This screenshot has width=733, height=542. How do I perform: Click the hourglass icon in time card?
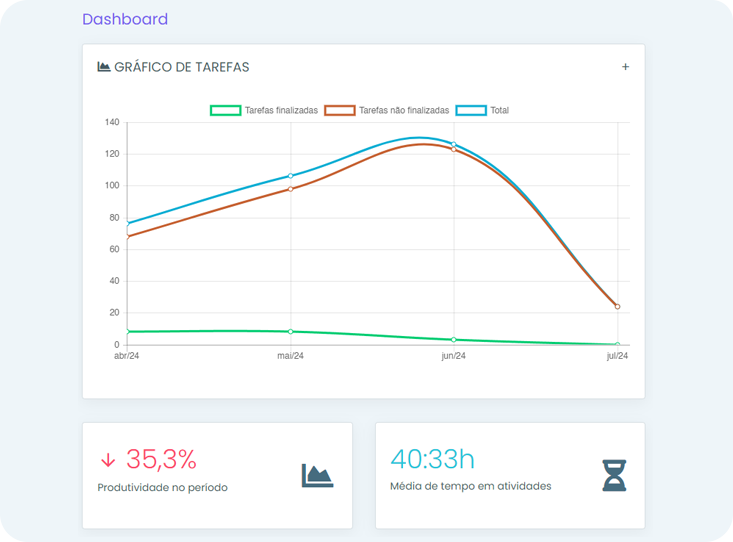pyautogui.click(x=614, y=475)
